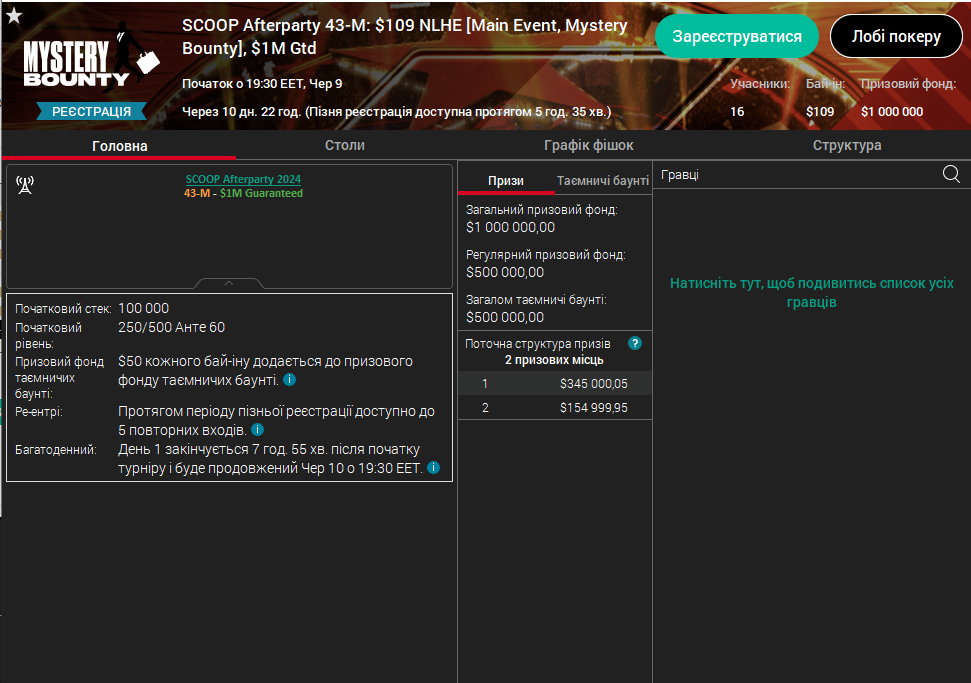This screenshot has height=683, width=971.
Task: Select first prize row $345 000,05
Action: [555, 383]
